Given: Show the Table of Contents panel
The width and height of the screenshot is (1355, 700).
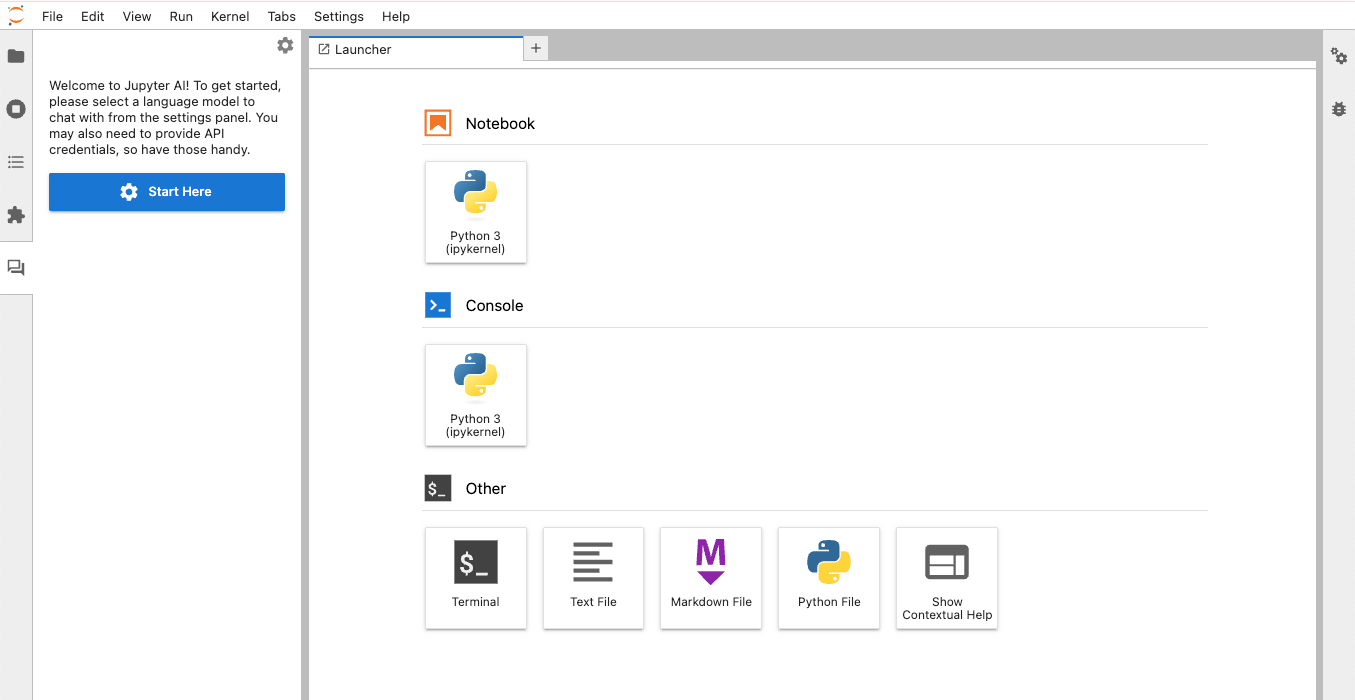Looking at the screenshot, I should point(16,162).
